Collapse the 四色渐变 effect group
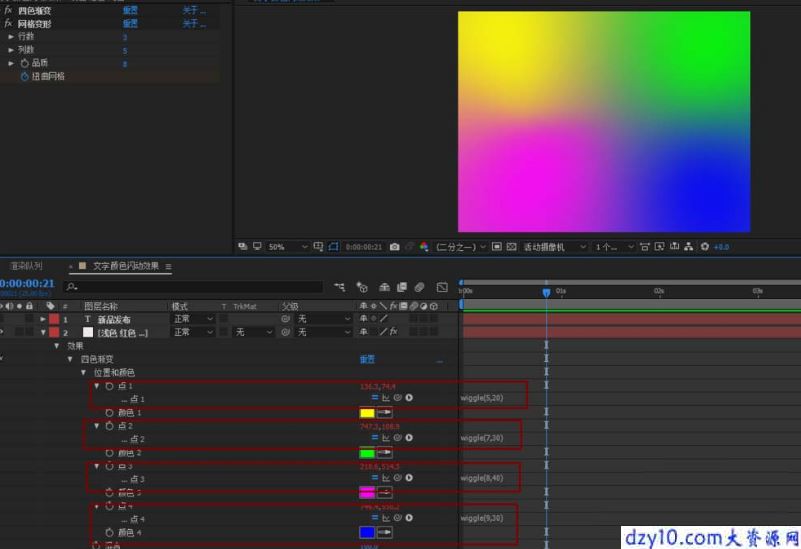801x549 pixels. pyautogui.click(x=70, y=360)
